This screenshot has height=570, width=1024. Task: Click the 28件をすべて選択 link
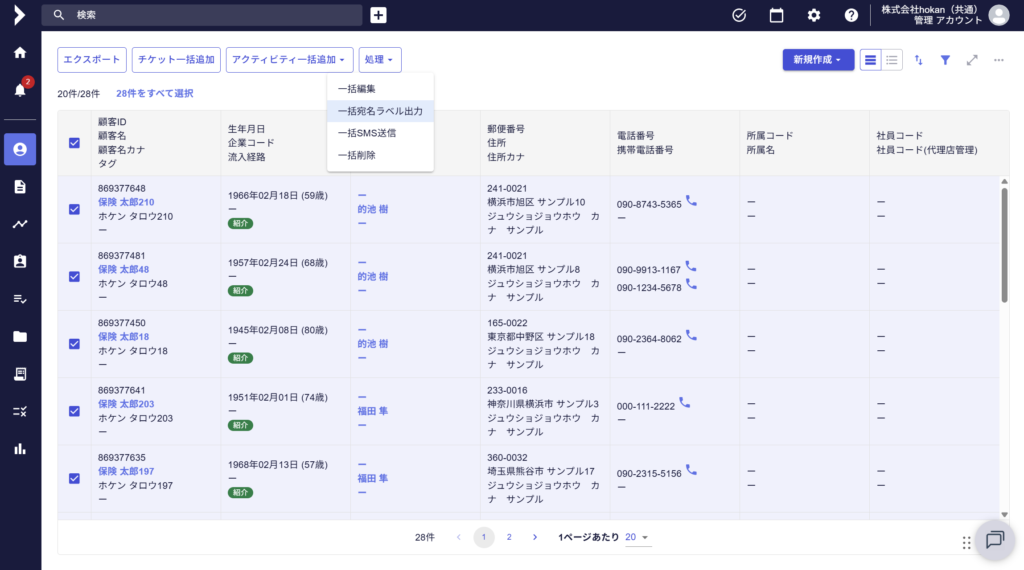pos(155,93)
